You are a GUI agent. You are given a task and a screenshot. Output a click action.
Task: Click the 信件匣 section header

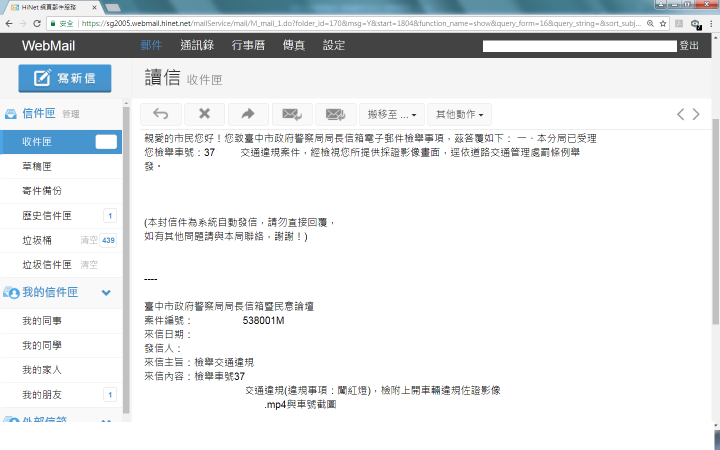pyautogui.click(x=39, y=113)
